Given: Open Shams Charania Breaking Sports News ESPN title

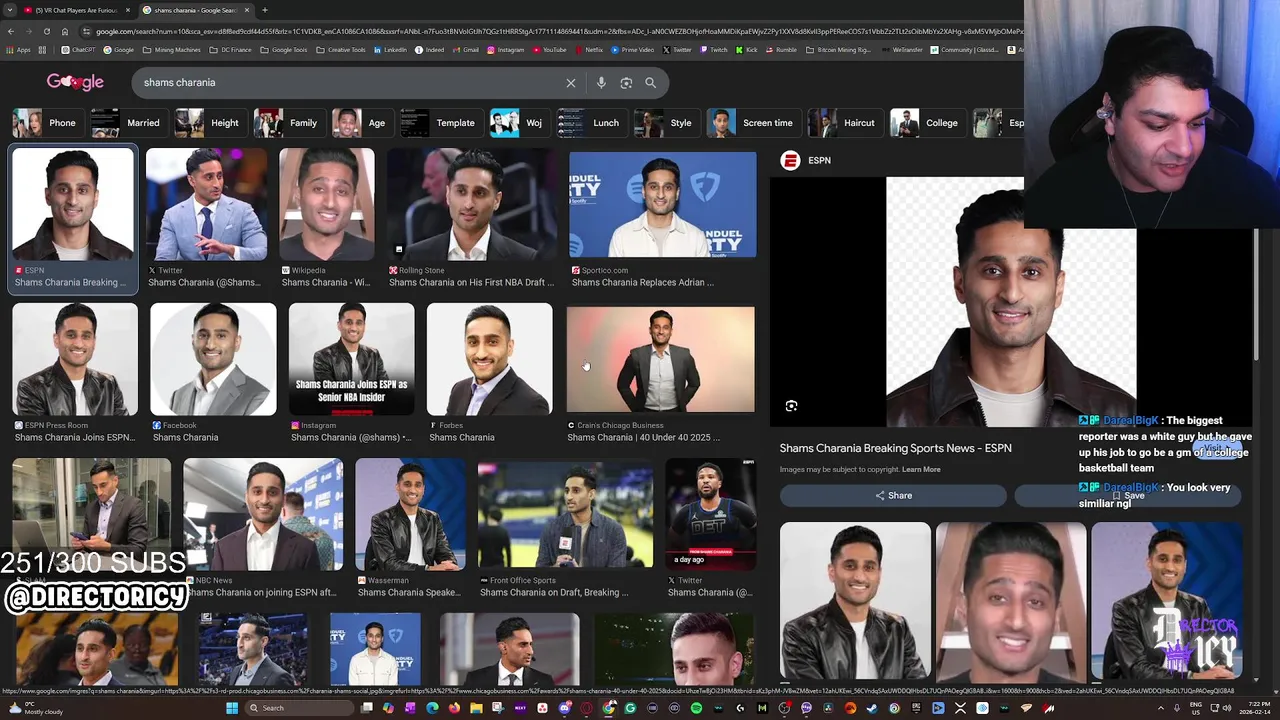Looking at the screenshot, I should (x=895, y=448).
